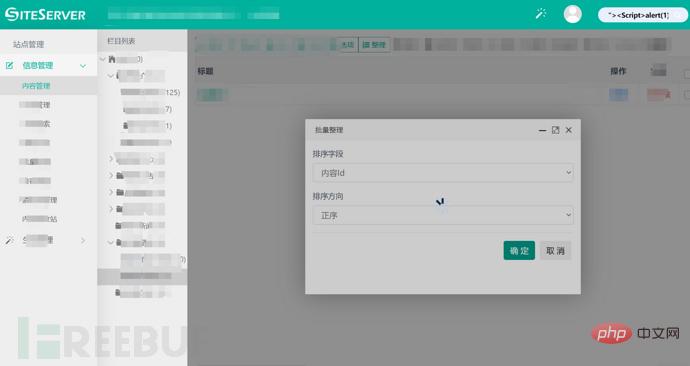Select the 信息管理 menu item
690x366 pixels.
tap(38, 66)
